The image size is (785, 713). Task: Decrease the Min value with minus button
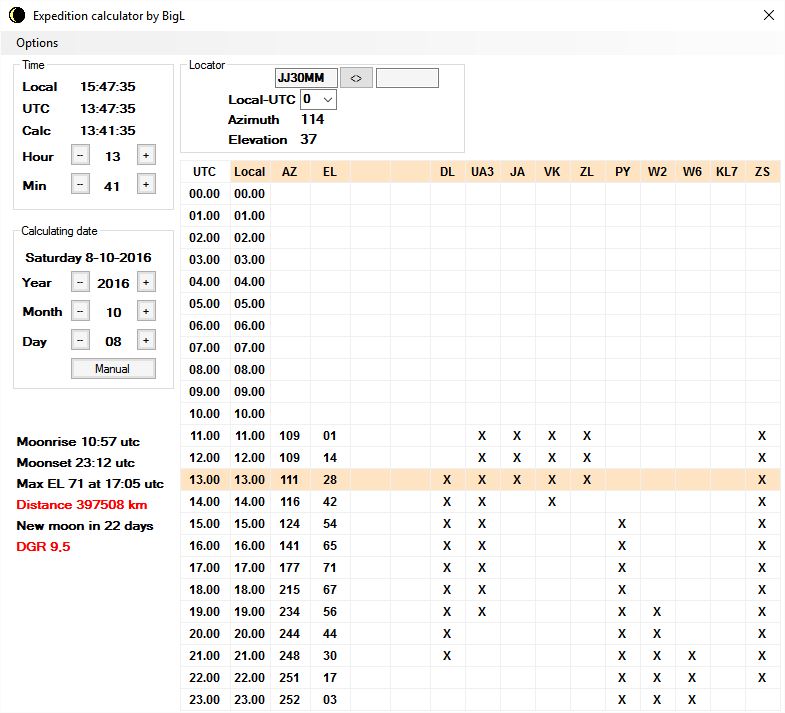(x=81, y=185)
